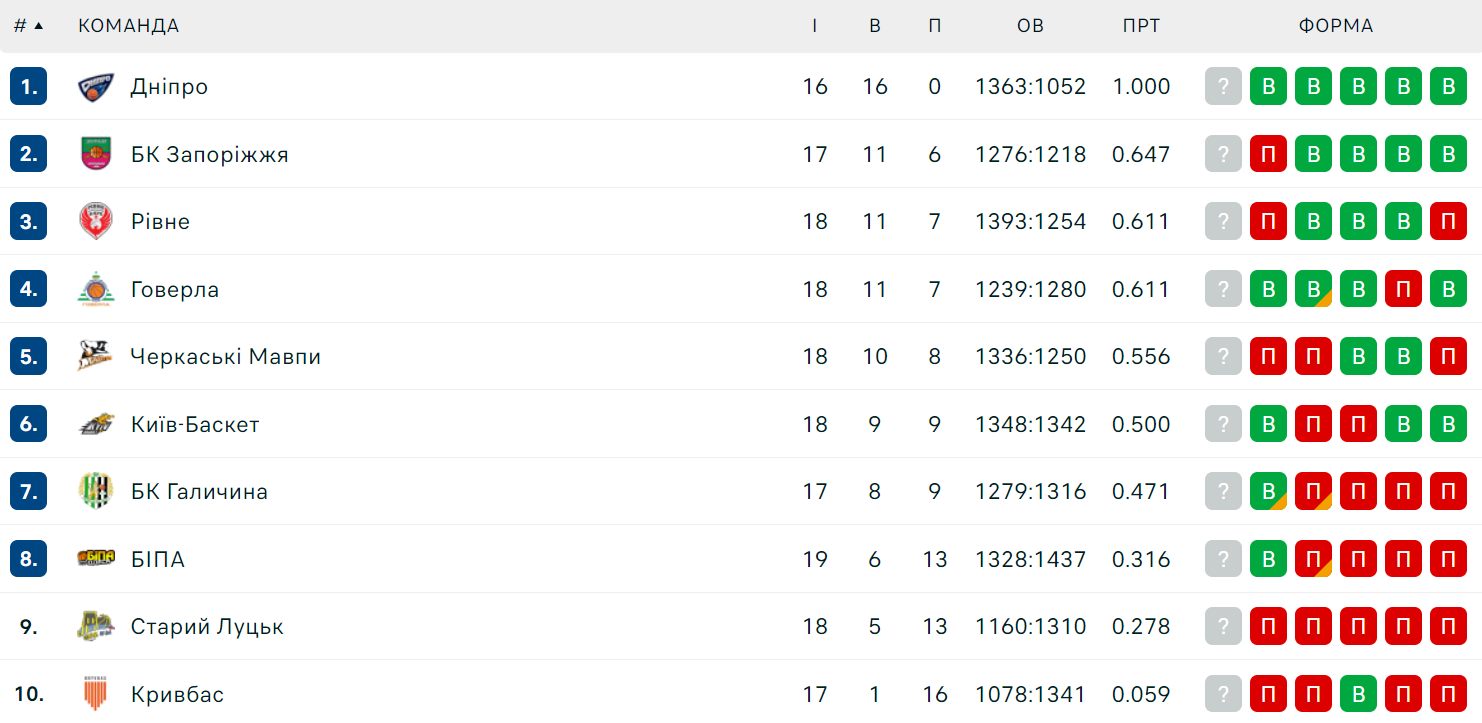The image size is (1482, 723).
Task: Click the Говерла team logo
Action: (x=96, y=289)
